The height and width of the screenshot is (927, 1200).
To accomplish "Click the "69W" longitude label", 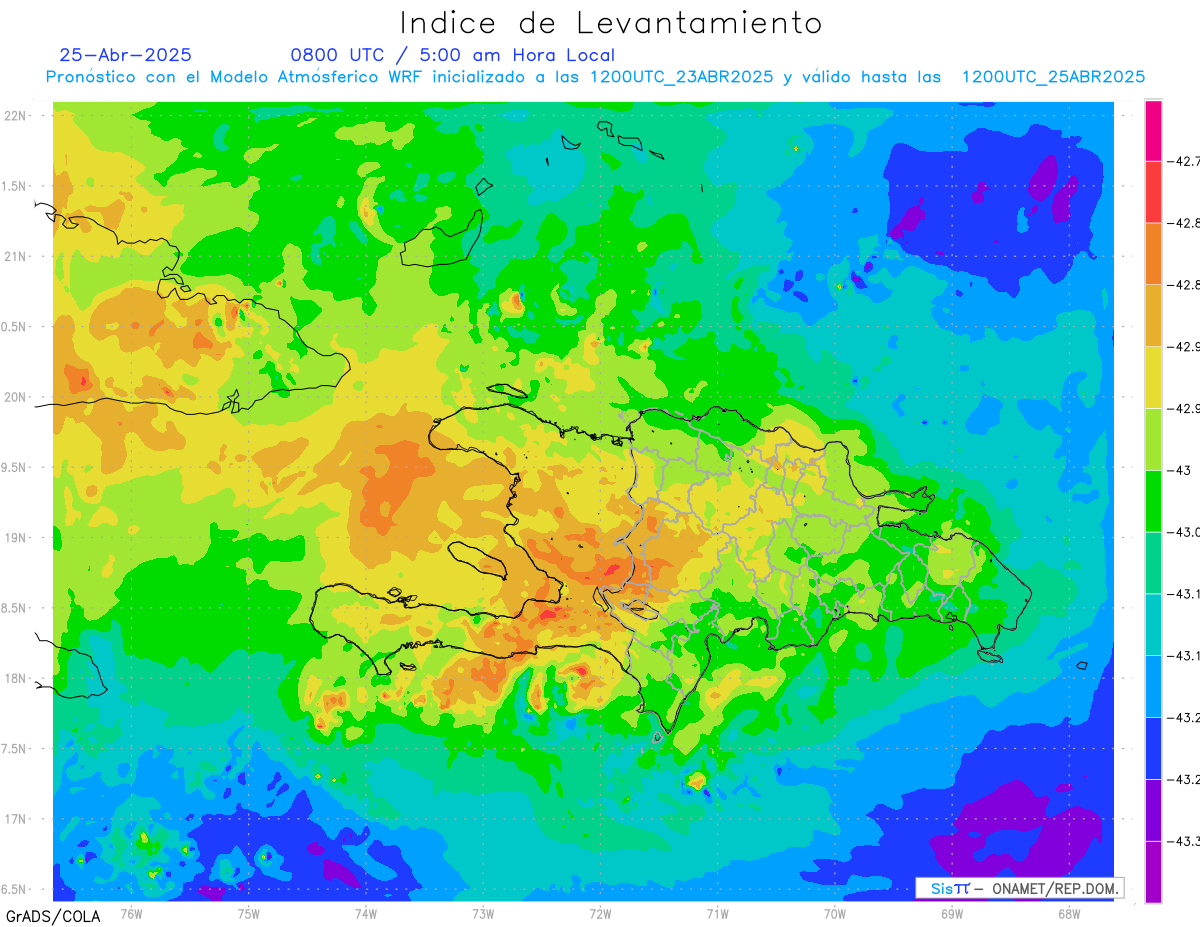I will (952, 913).
